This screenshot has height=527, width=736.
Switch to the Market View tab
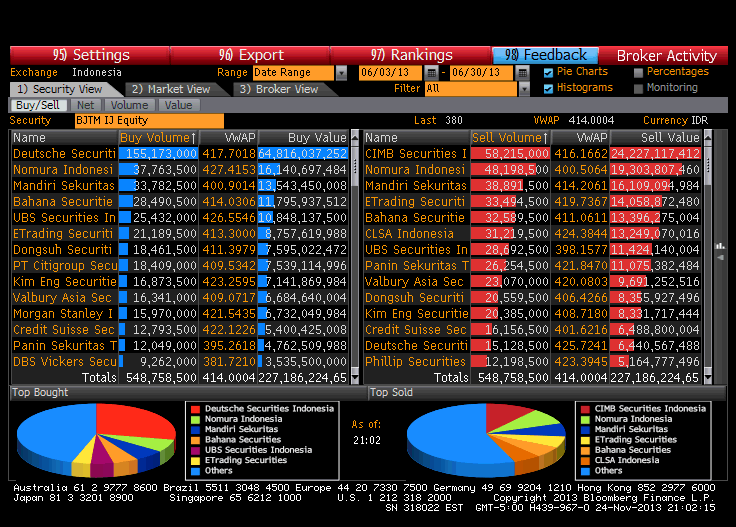point(171,89)
